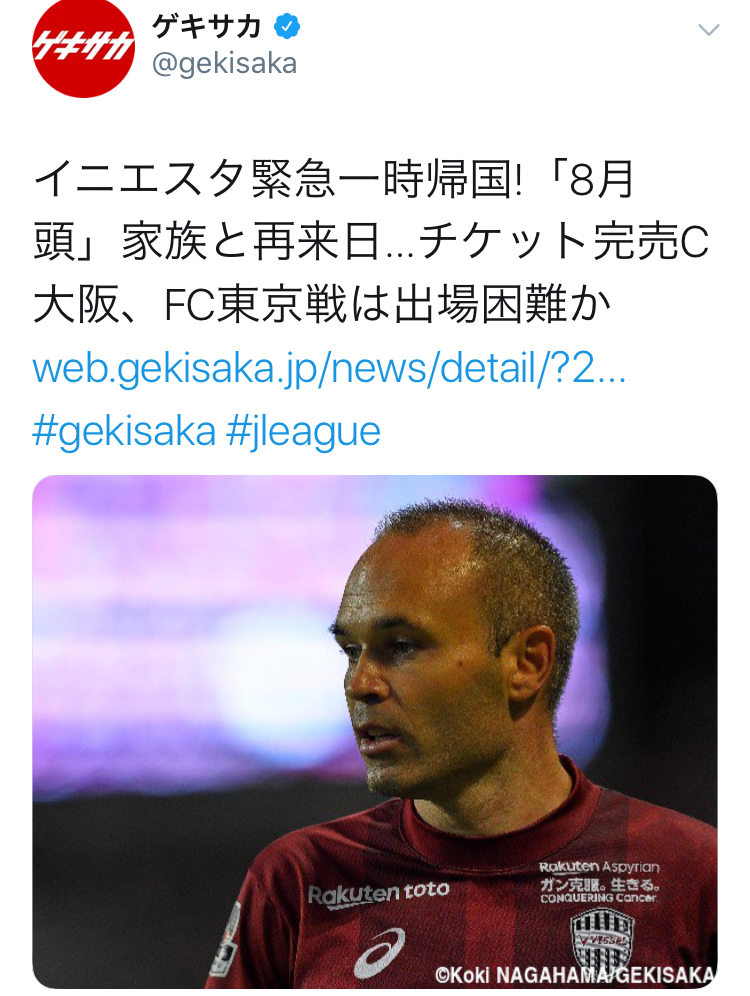Click the Vissel Kobe crest on jersey
750x996 pixels.
pos(601,936)
